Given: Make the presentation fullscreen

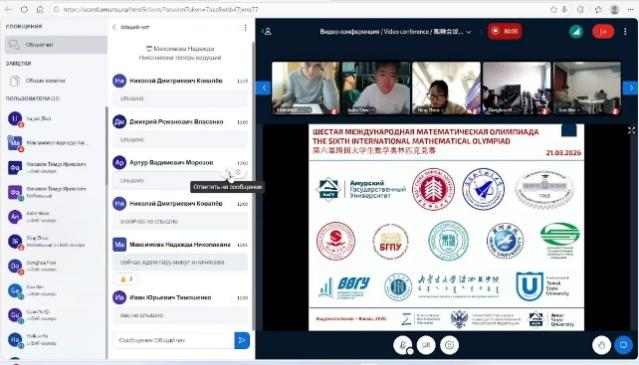Looking at the screenshot, I should pos(631,130).
